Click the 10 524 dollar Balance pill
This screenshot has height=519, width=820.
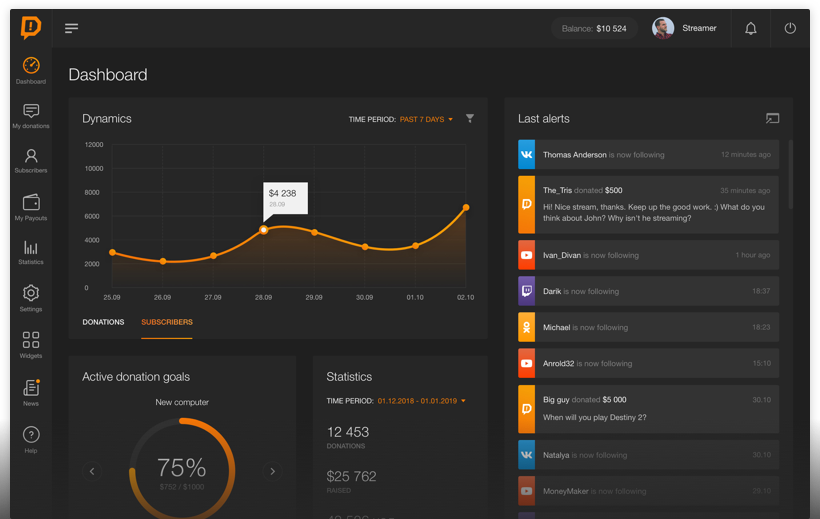[594, 28]
